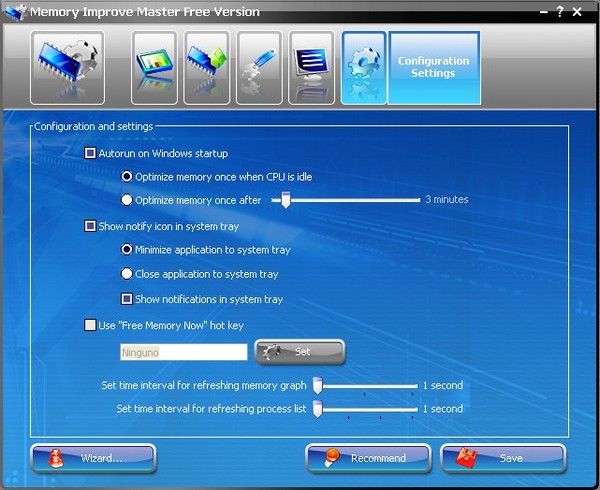The width and height of the screenshot is (600, 490).
Task: Toggle Show notifications in system tray checkbox
Action: tap(127, 299)
